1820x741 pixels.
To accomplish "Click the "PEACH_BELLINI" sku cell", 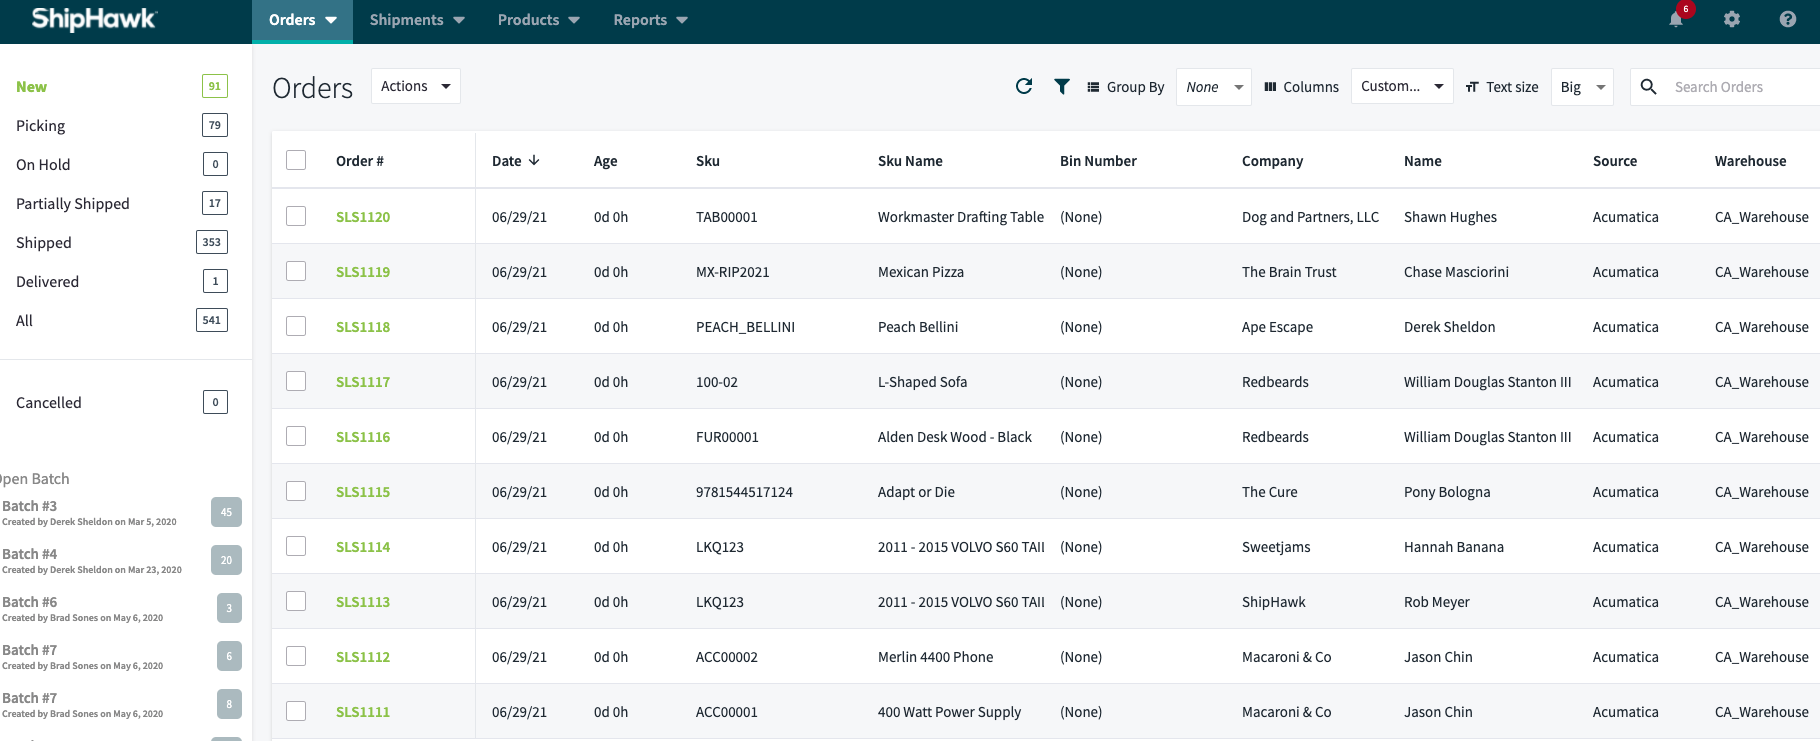I will [745, 327].
